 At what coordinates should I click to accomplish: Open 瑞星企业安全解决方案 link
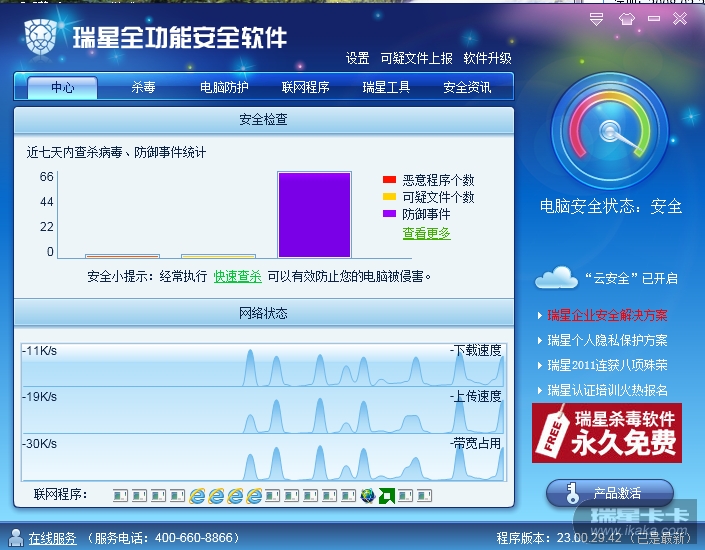(x=607, y=315)
